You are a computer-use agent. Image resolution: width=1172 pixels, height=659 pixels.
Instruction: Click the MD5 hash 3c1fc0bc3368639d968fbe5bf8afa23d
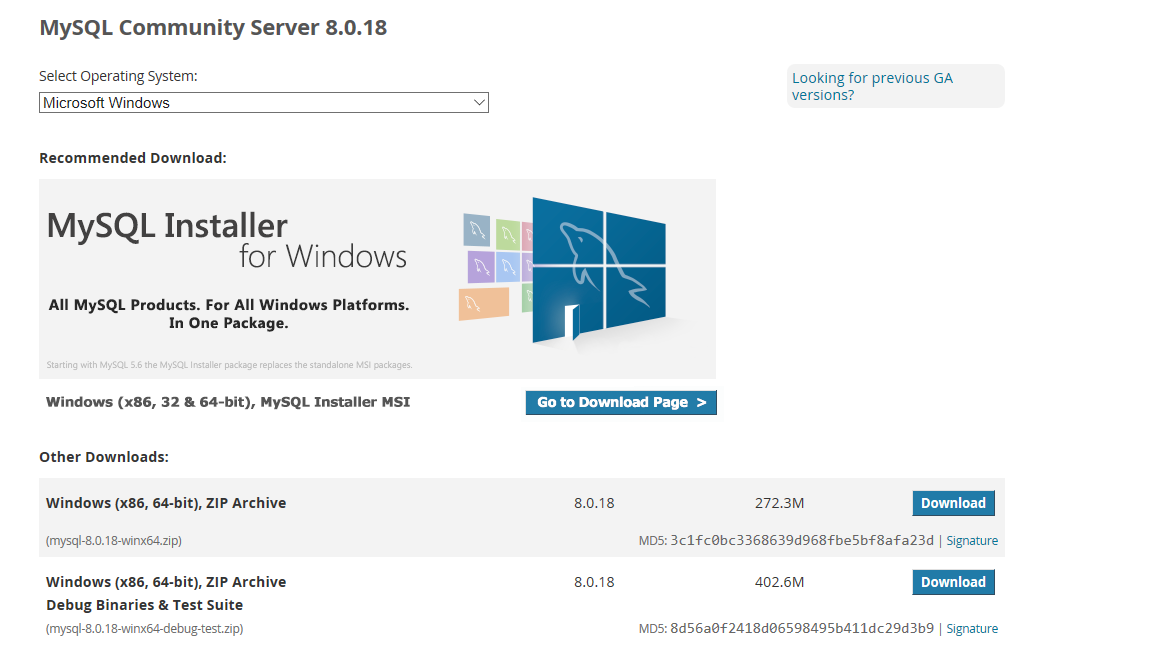tap(802, 540)
